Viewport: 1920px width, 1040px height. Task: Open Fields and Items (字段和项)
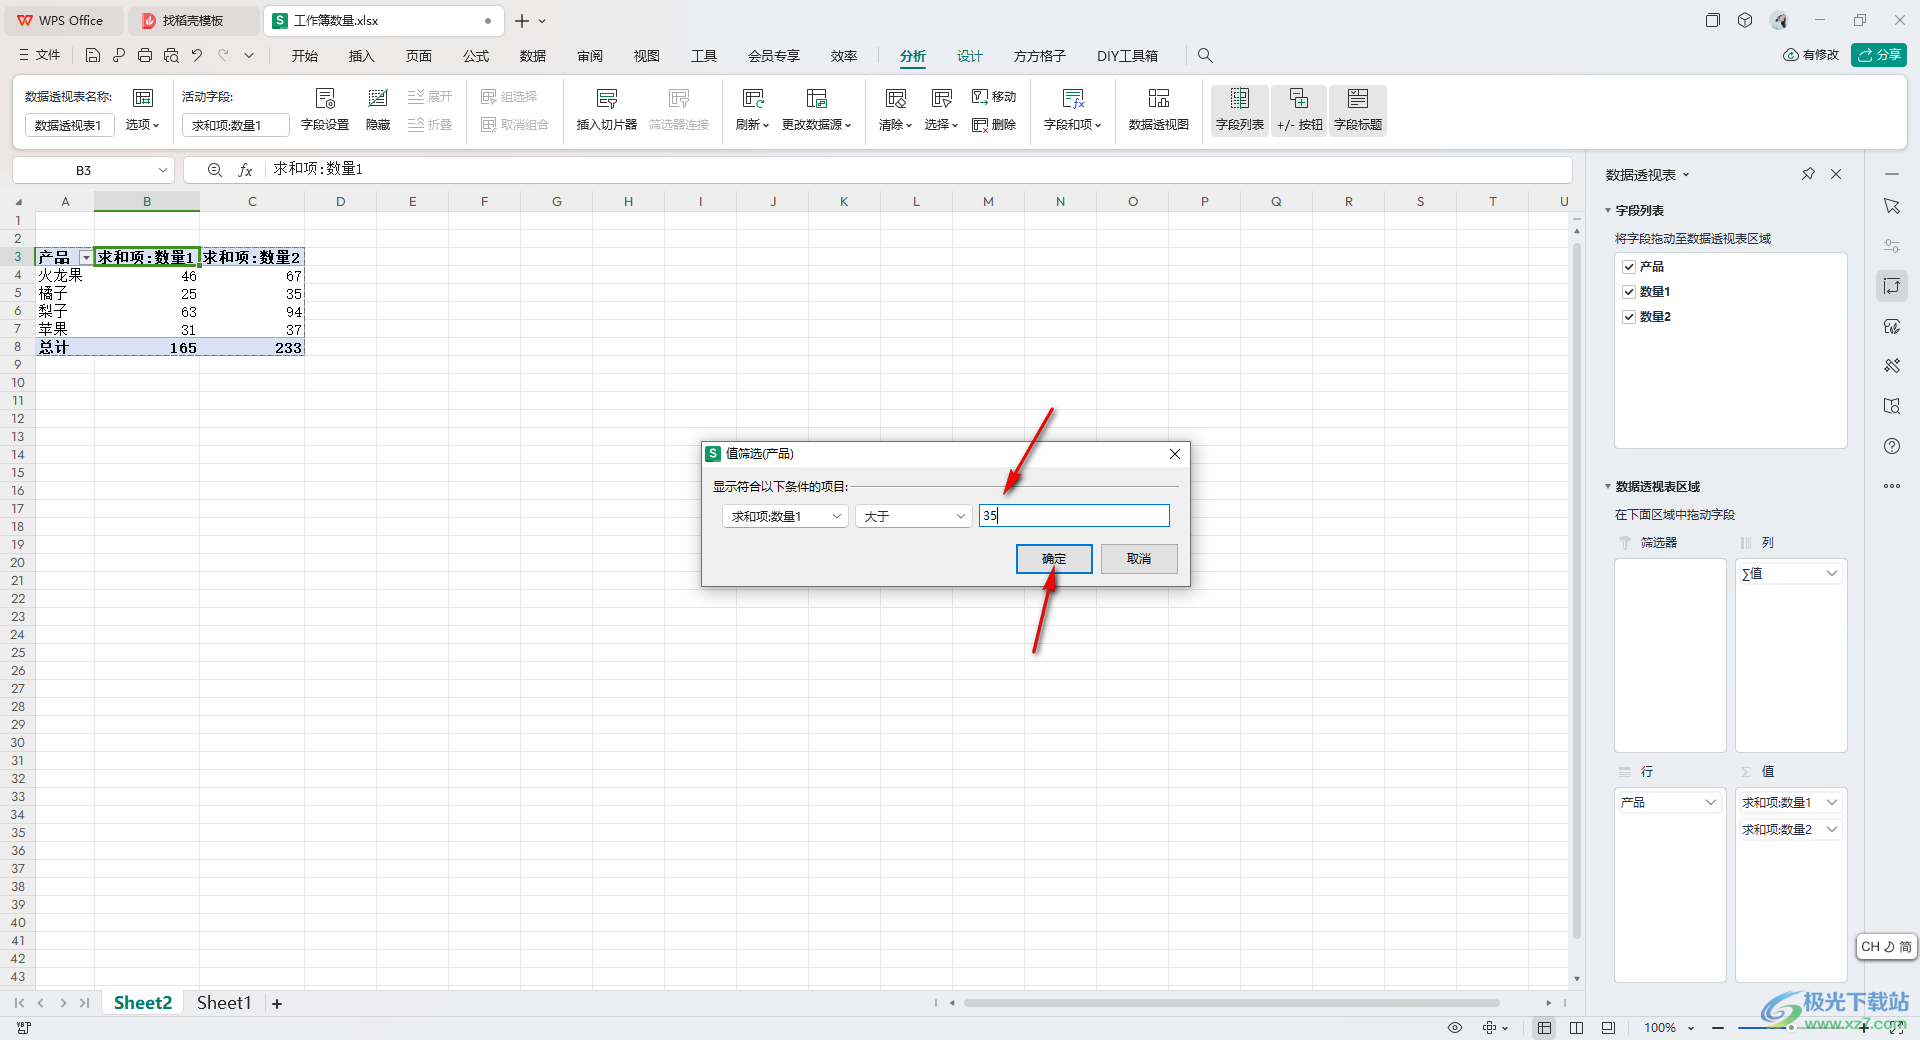1072,110
